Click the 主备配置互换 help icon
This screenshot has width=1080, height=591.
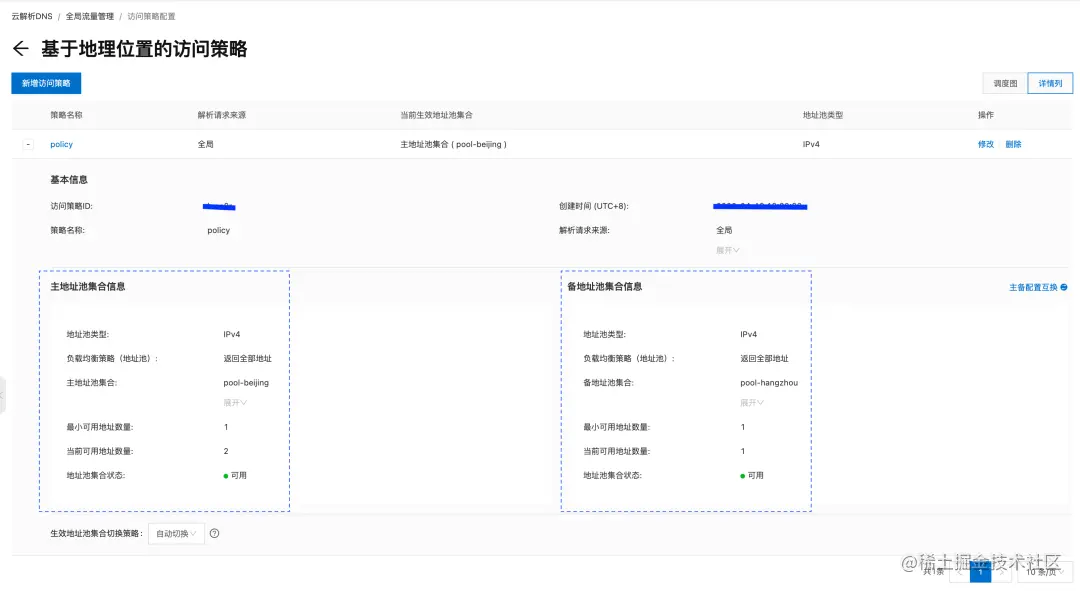click(x=1064, y=287)
